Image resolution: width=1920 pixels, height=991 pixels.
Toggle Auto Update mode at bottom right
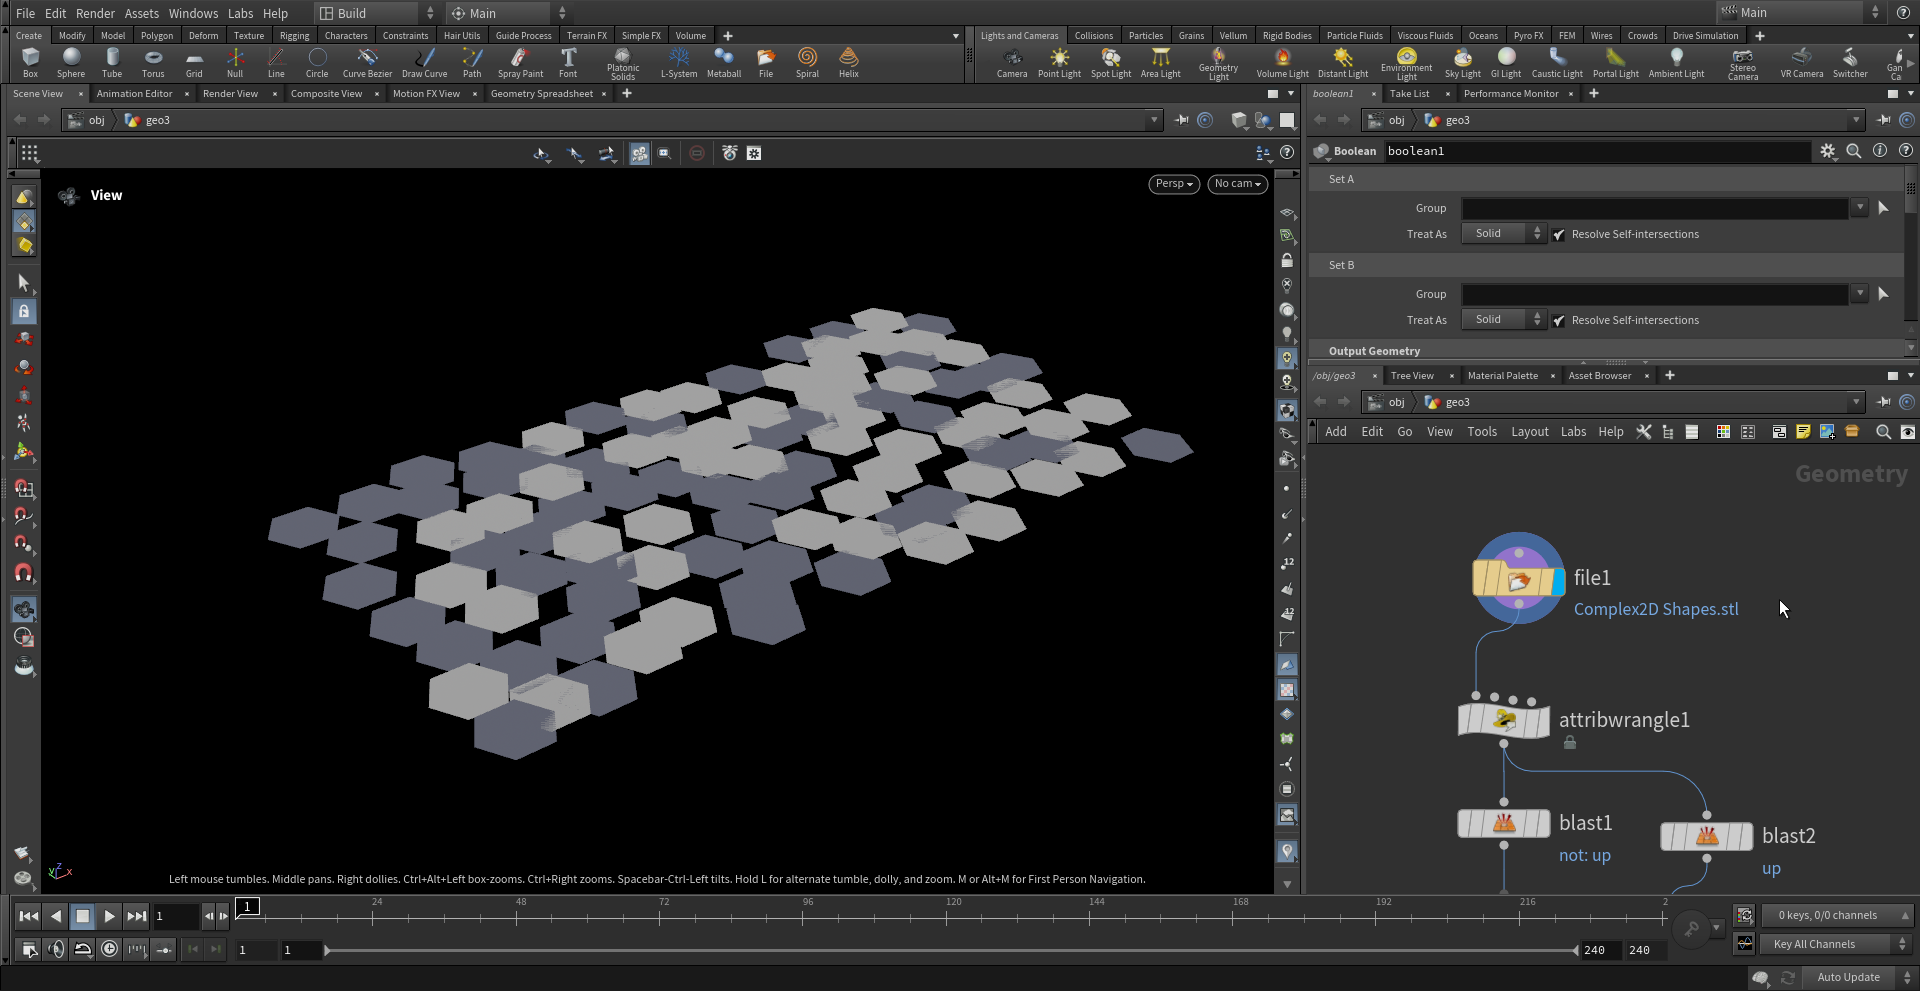point(1848,977)
